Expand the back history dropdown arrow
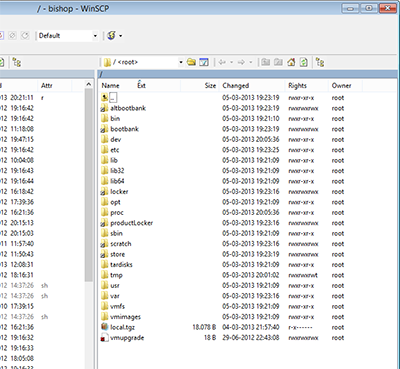Image resolution: width=400 pixels, height=369 pixels. click(231, 62)
